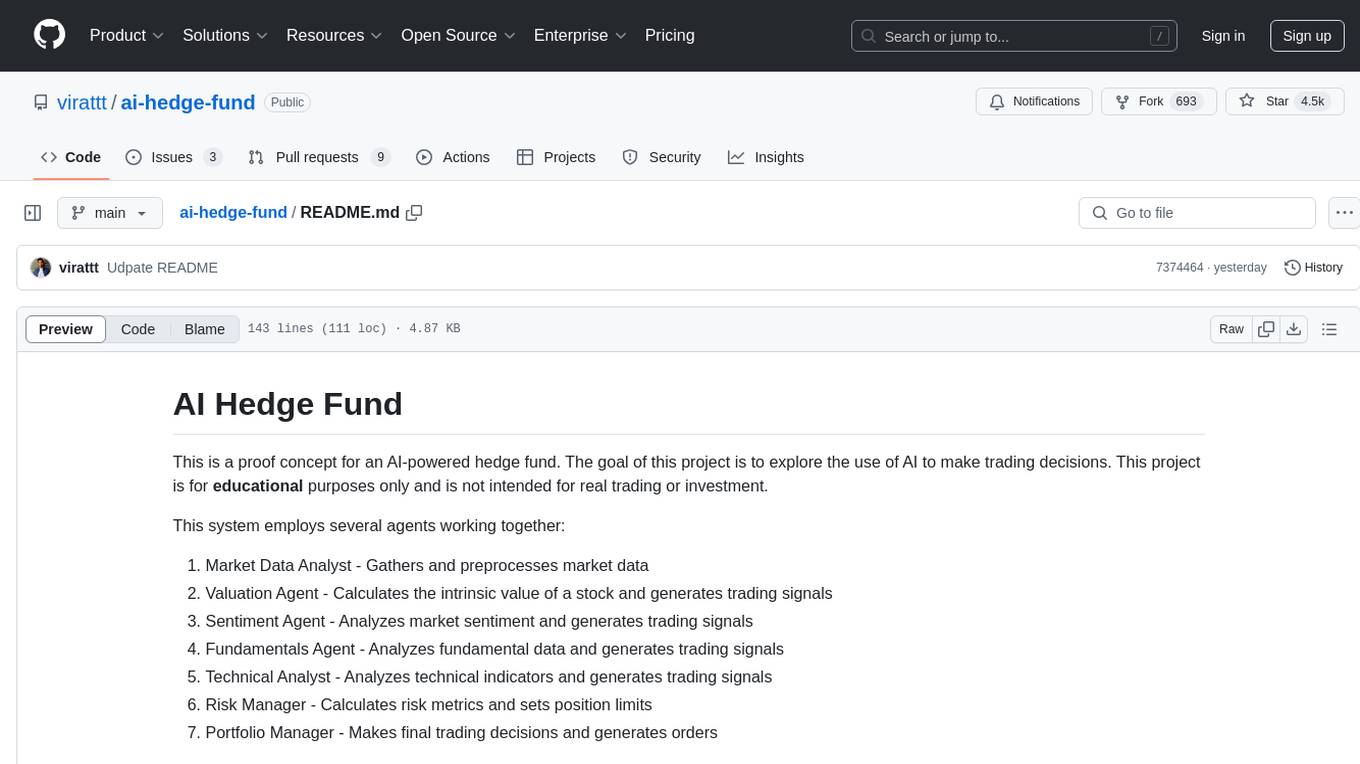Open the Raw file view
1360x764 pixels.
tap(1231, 329)
